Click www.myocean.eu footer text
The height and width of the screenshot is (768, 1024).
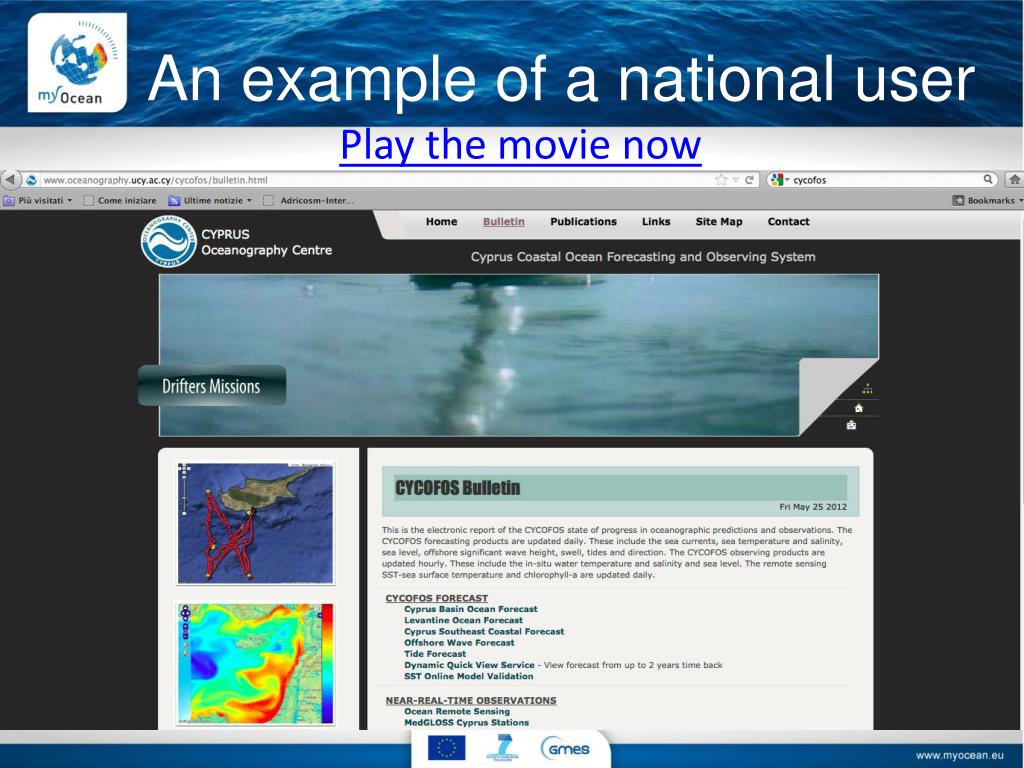(959, 756)
